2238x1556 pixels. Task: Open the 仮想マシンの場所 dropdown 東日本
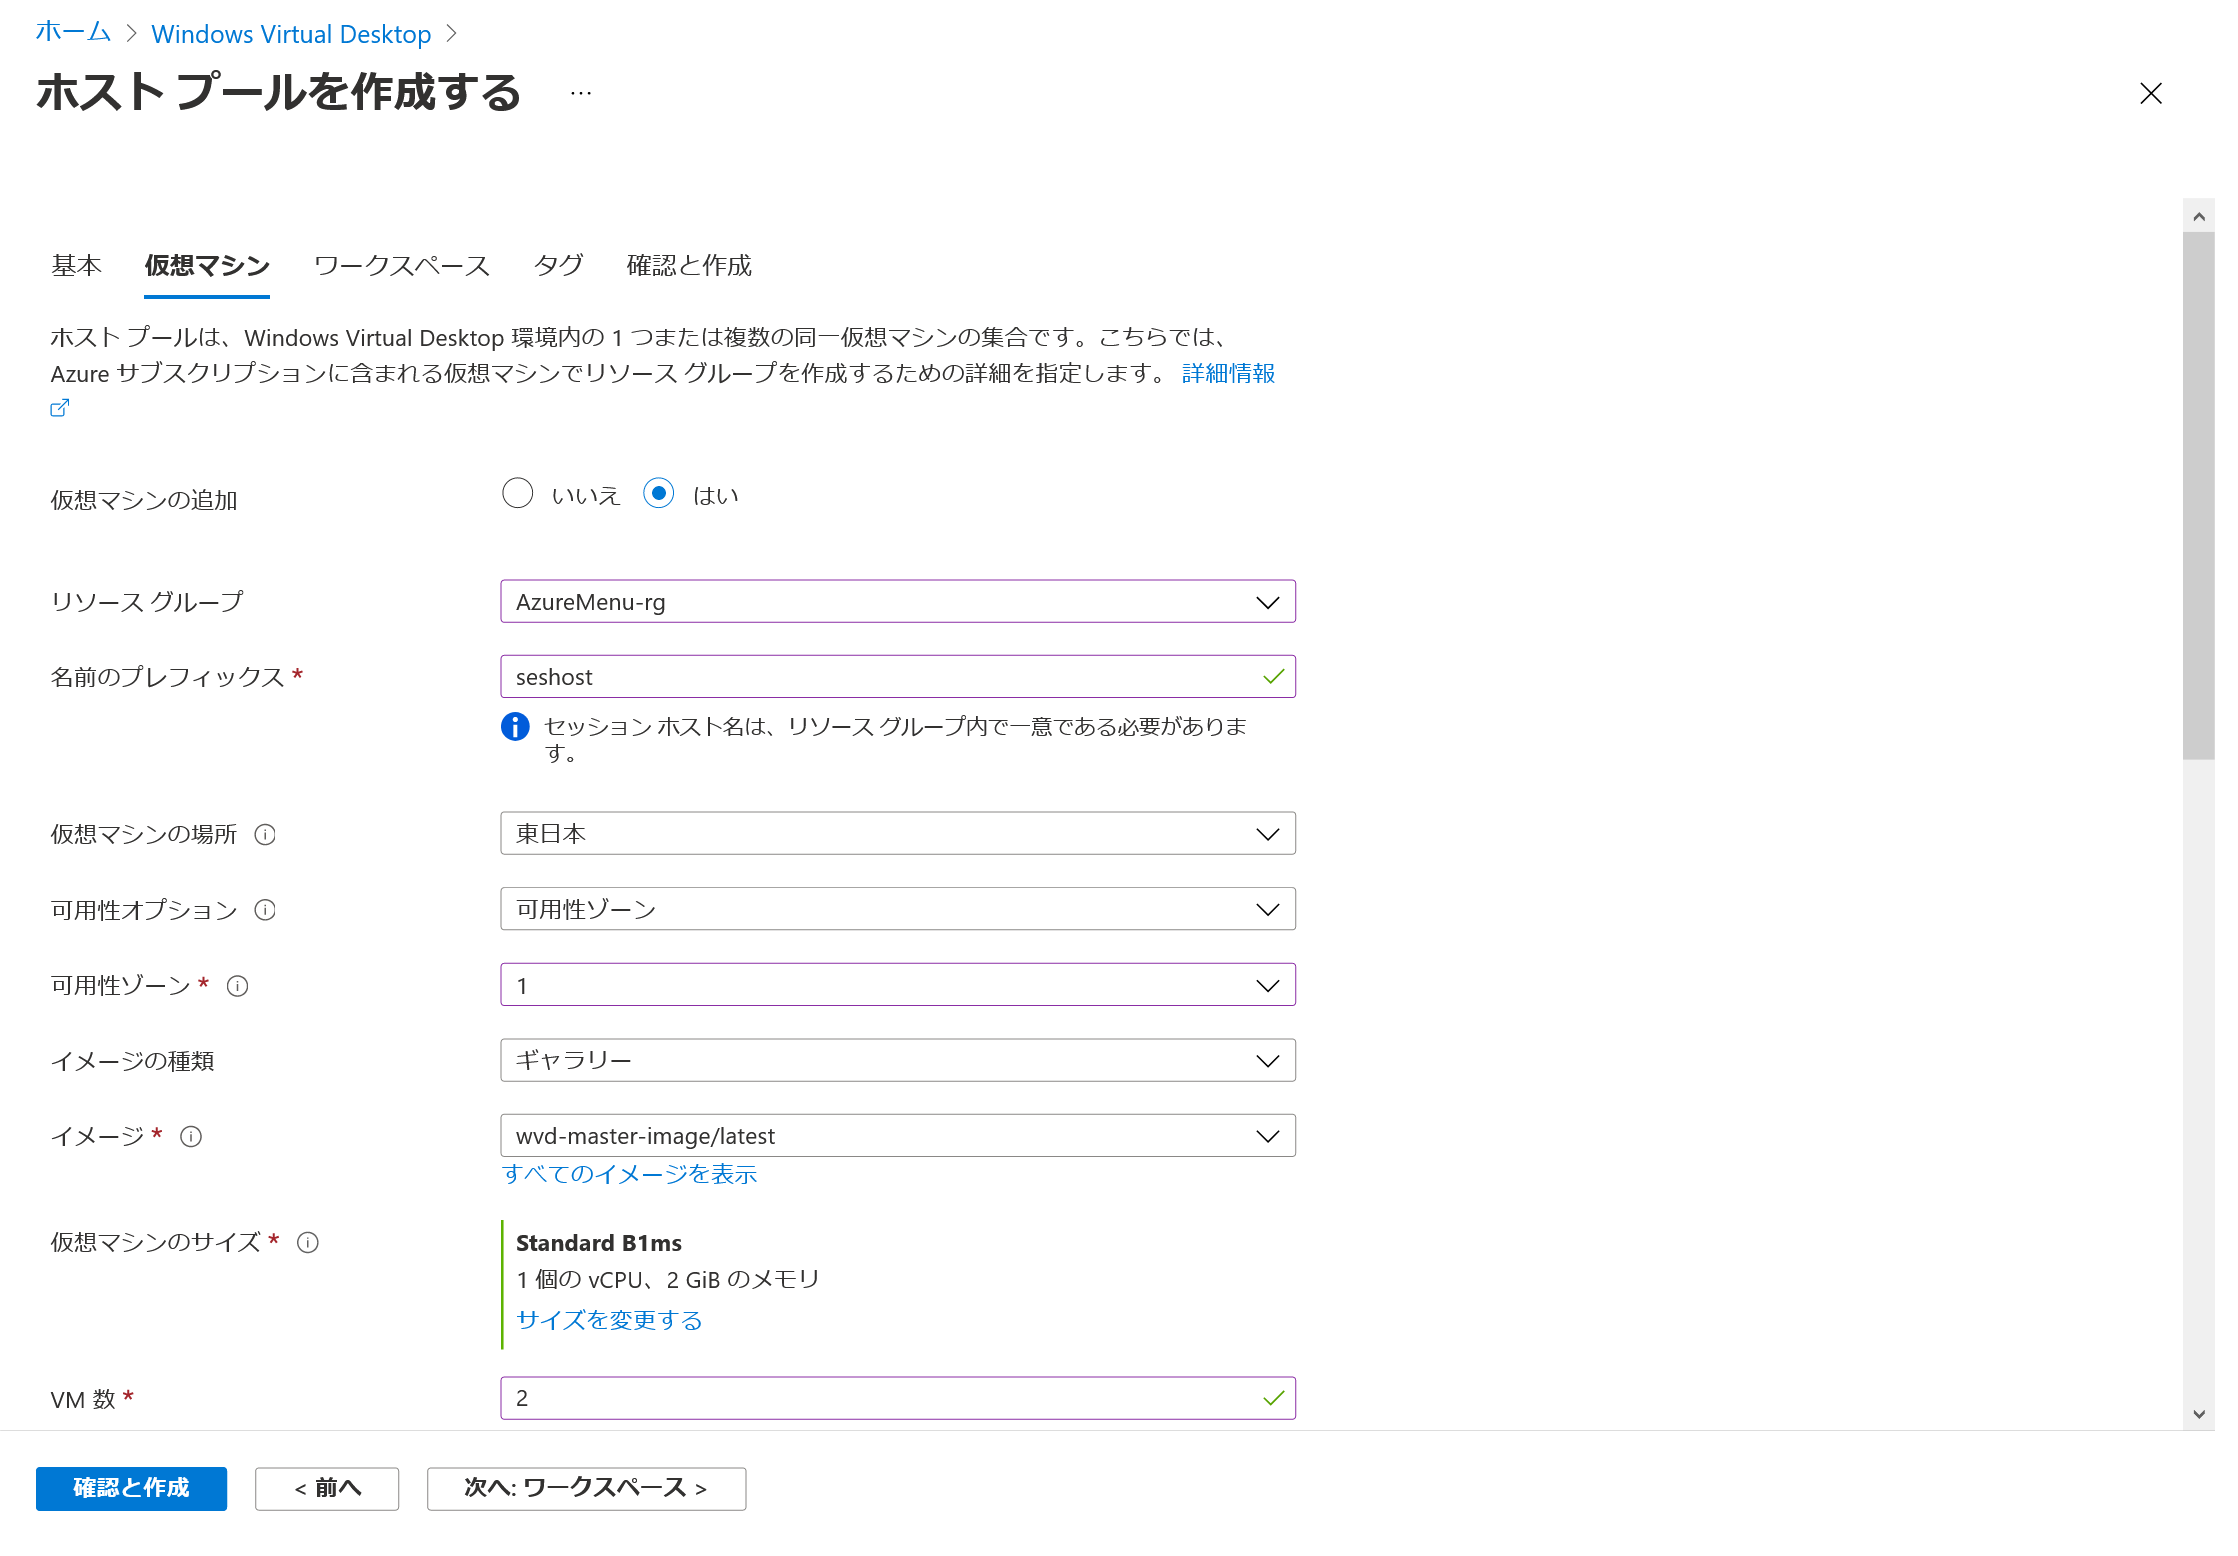coord(898,834)
